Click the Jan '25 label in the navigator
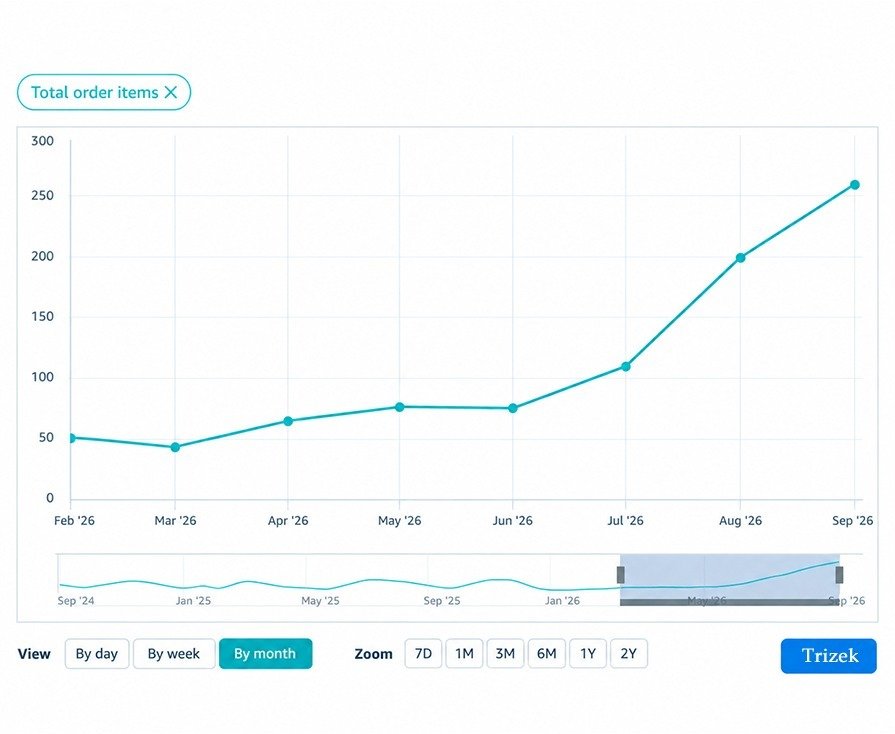895x734 pixels. (x=193, y=600)
